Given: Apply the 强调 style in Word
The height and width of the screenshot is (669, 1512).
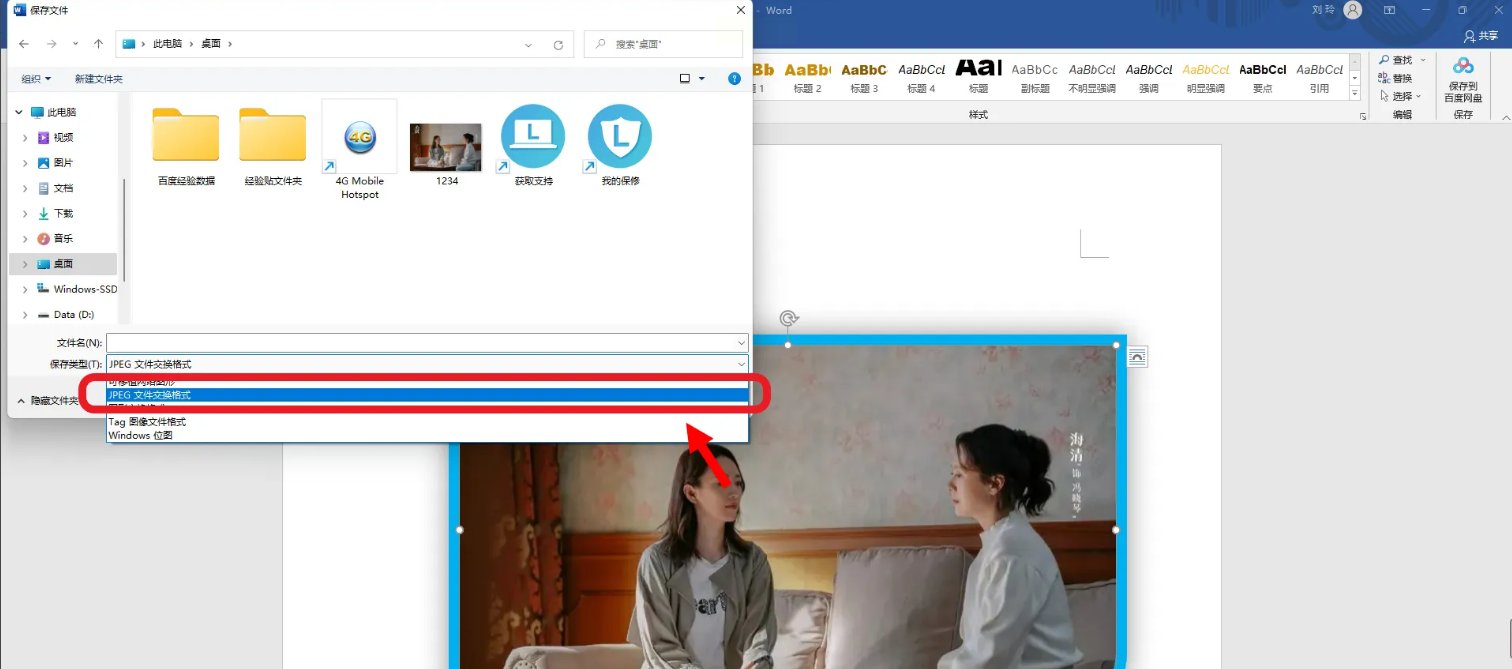Looking at the screenshot, I should pos(1148,78).
